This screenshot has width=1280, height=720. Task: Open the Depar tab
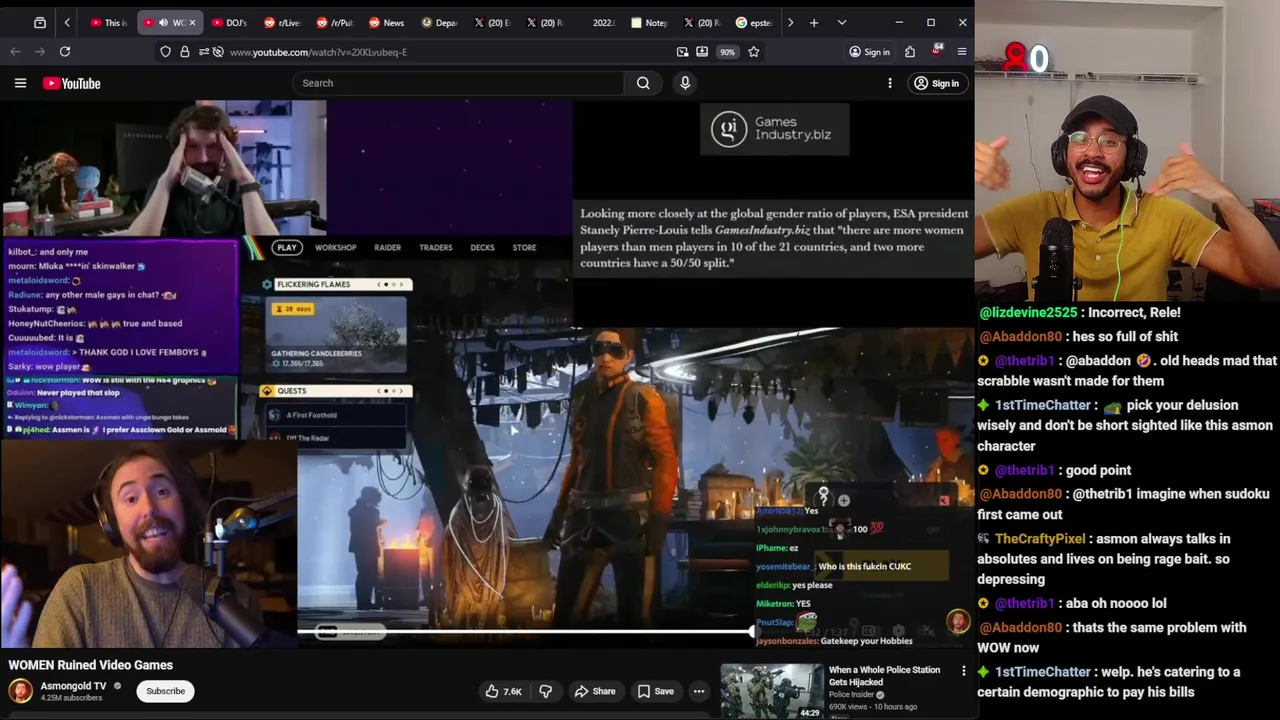point(439,22)
